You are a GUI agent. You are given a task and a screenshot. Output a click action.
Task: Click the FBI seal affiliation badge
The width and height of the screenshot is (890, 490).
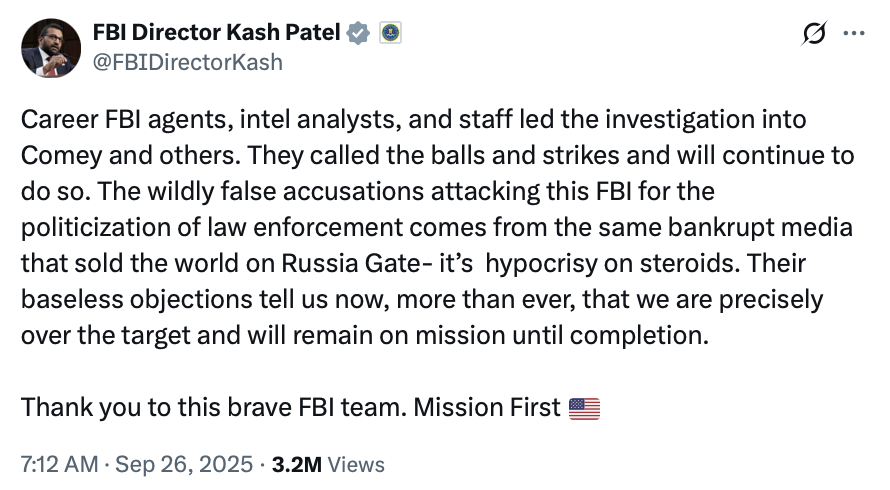tap(389, 33)
